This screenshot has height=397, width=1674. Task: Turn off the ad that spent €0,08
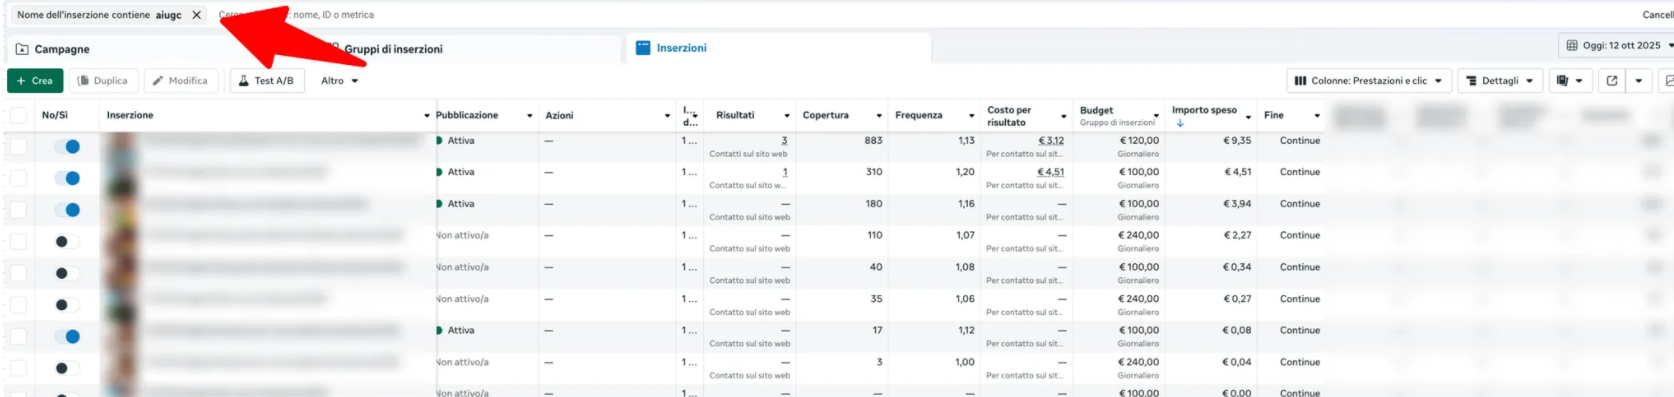pyautogui.click(x=67, y=336)
